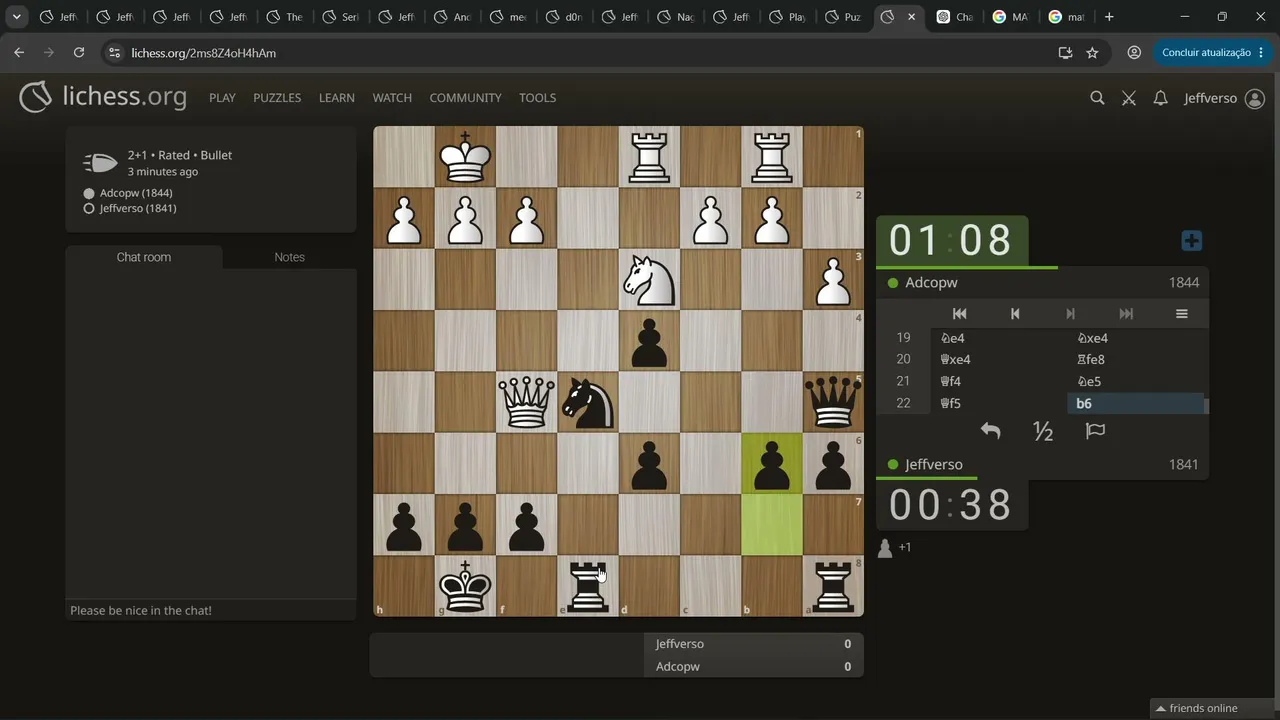
Task: Select the black knight on e5
Action: (x=588, y=402)
